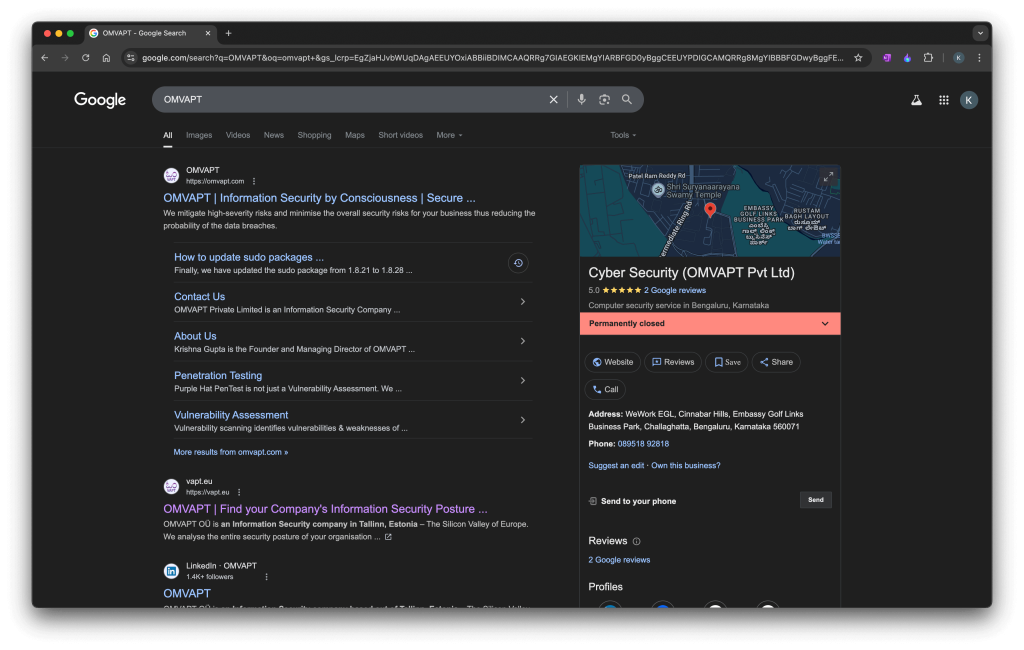Viewport: 1024px width, 650px height.
Task: Save the business with Save button
Action: [x=727, y=363]
